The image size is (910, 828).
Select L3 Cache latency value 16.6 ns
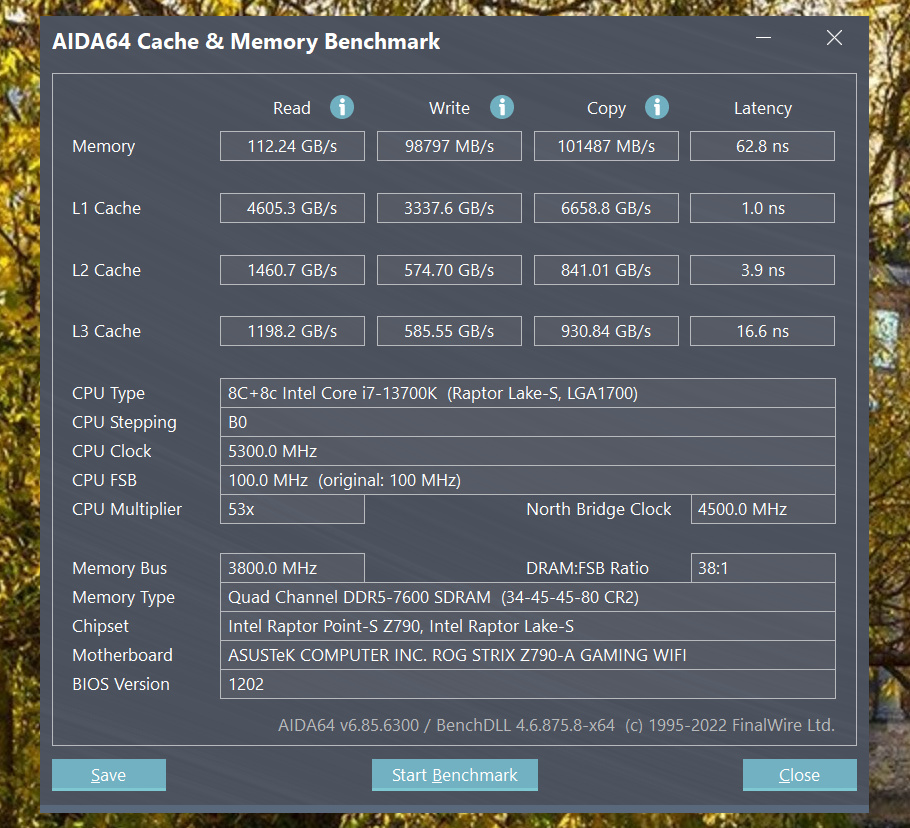763,331
